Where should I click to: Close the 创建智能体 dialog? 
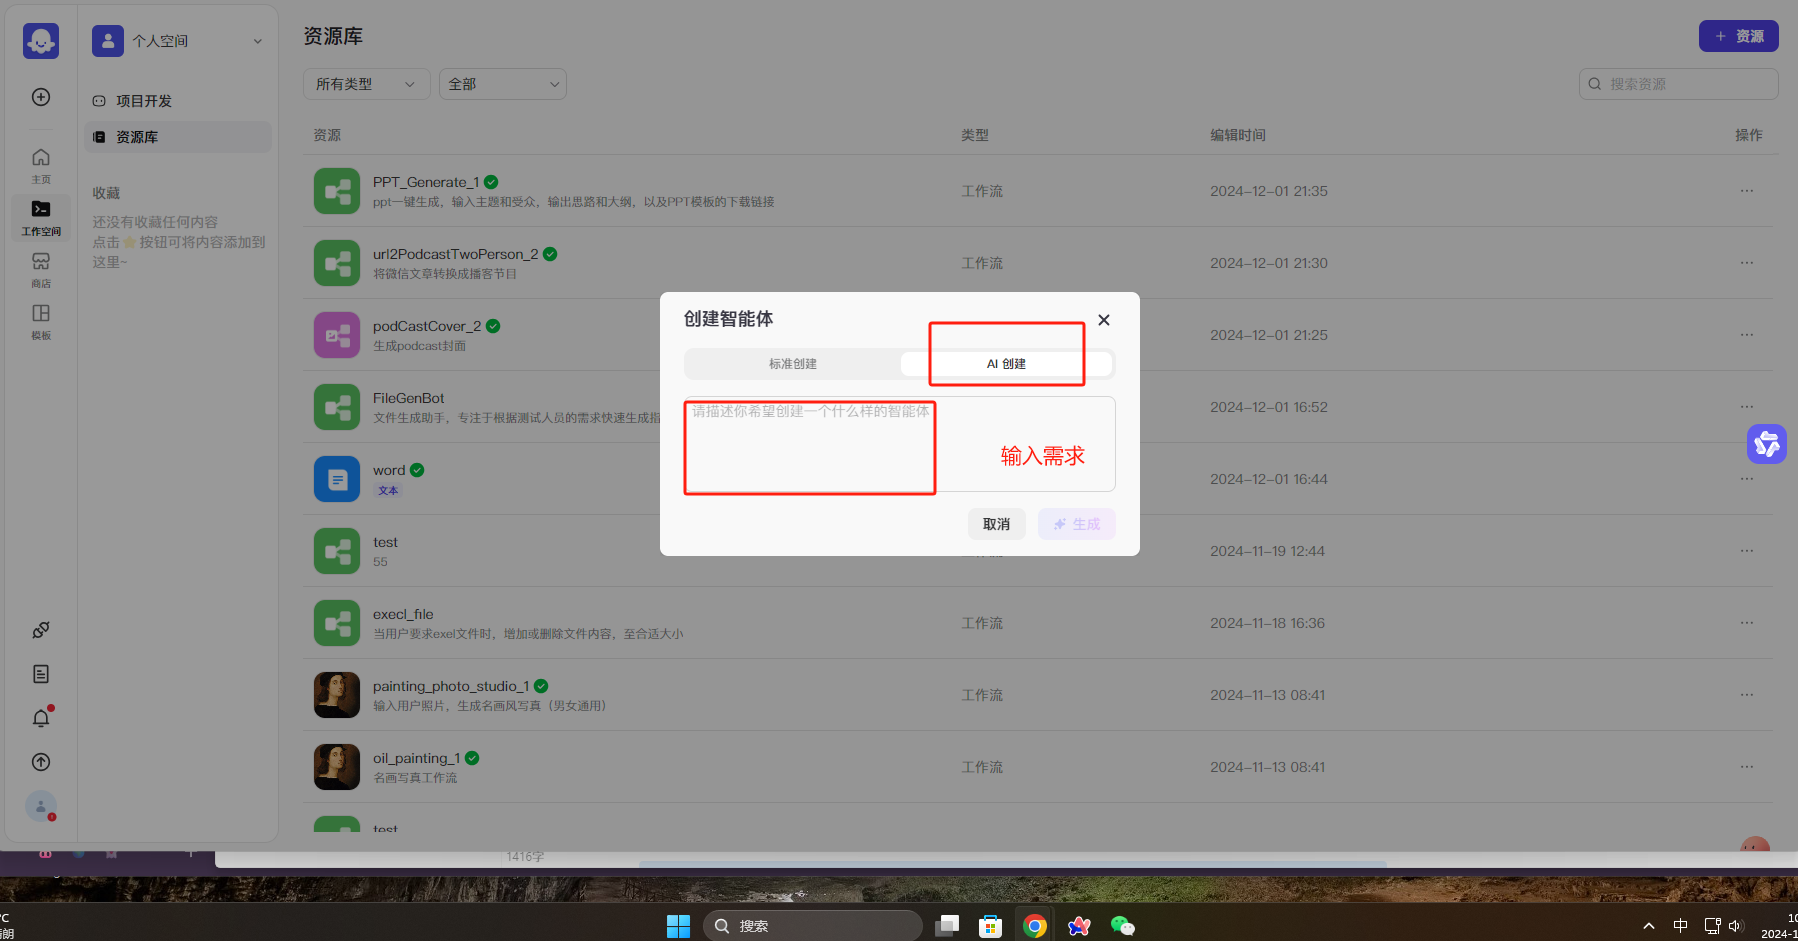tap(1104, 320)
